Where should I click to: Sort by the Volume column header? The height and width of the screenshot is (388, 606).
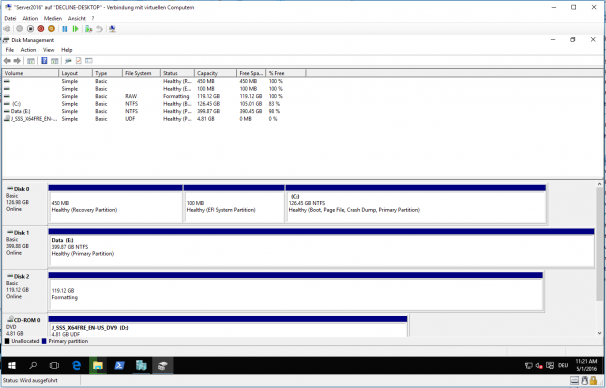tap(30, 73)
